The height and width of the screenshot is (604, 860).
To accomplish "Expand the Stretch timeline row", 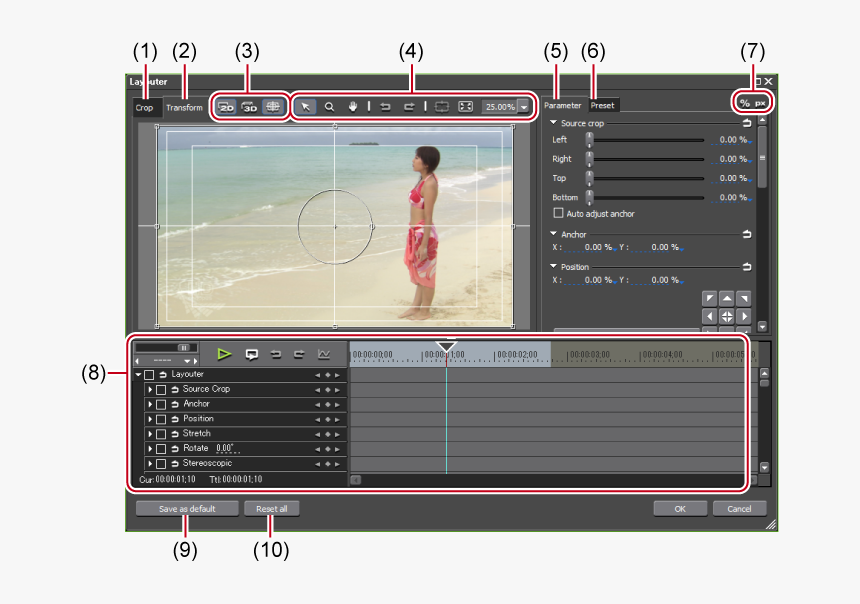I will coord(150,433).
